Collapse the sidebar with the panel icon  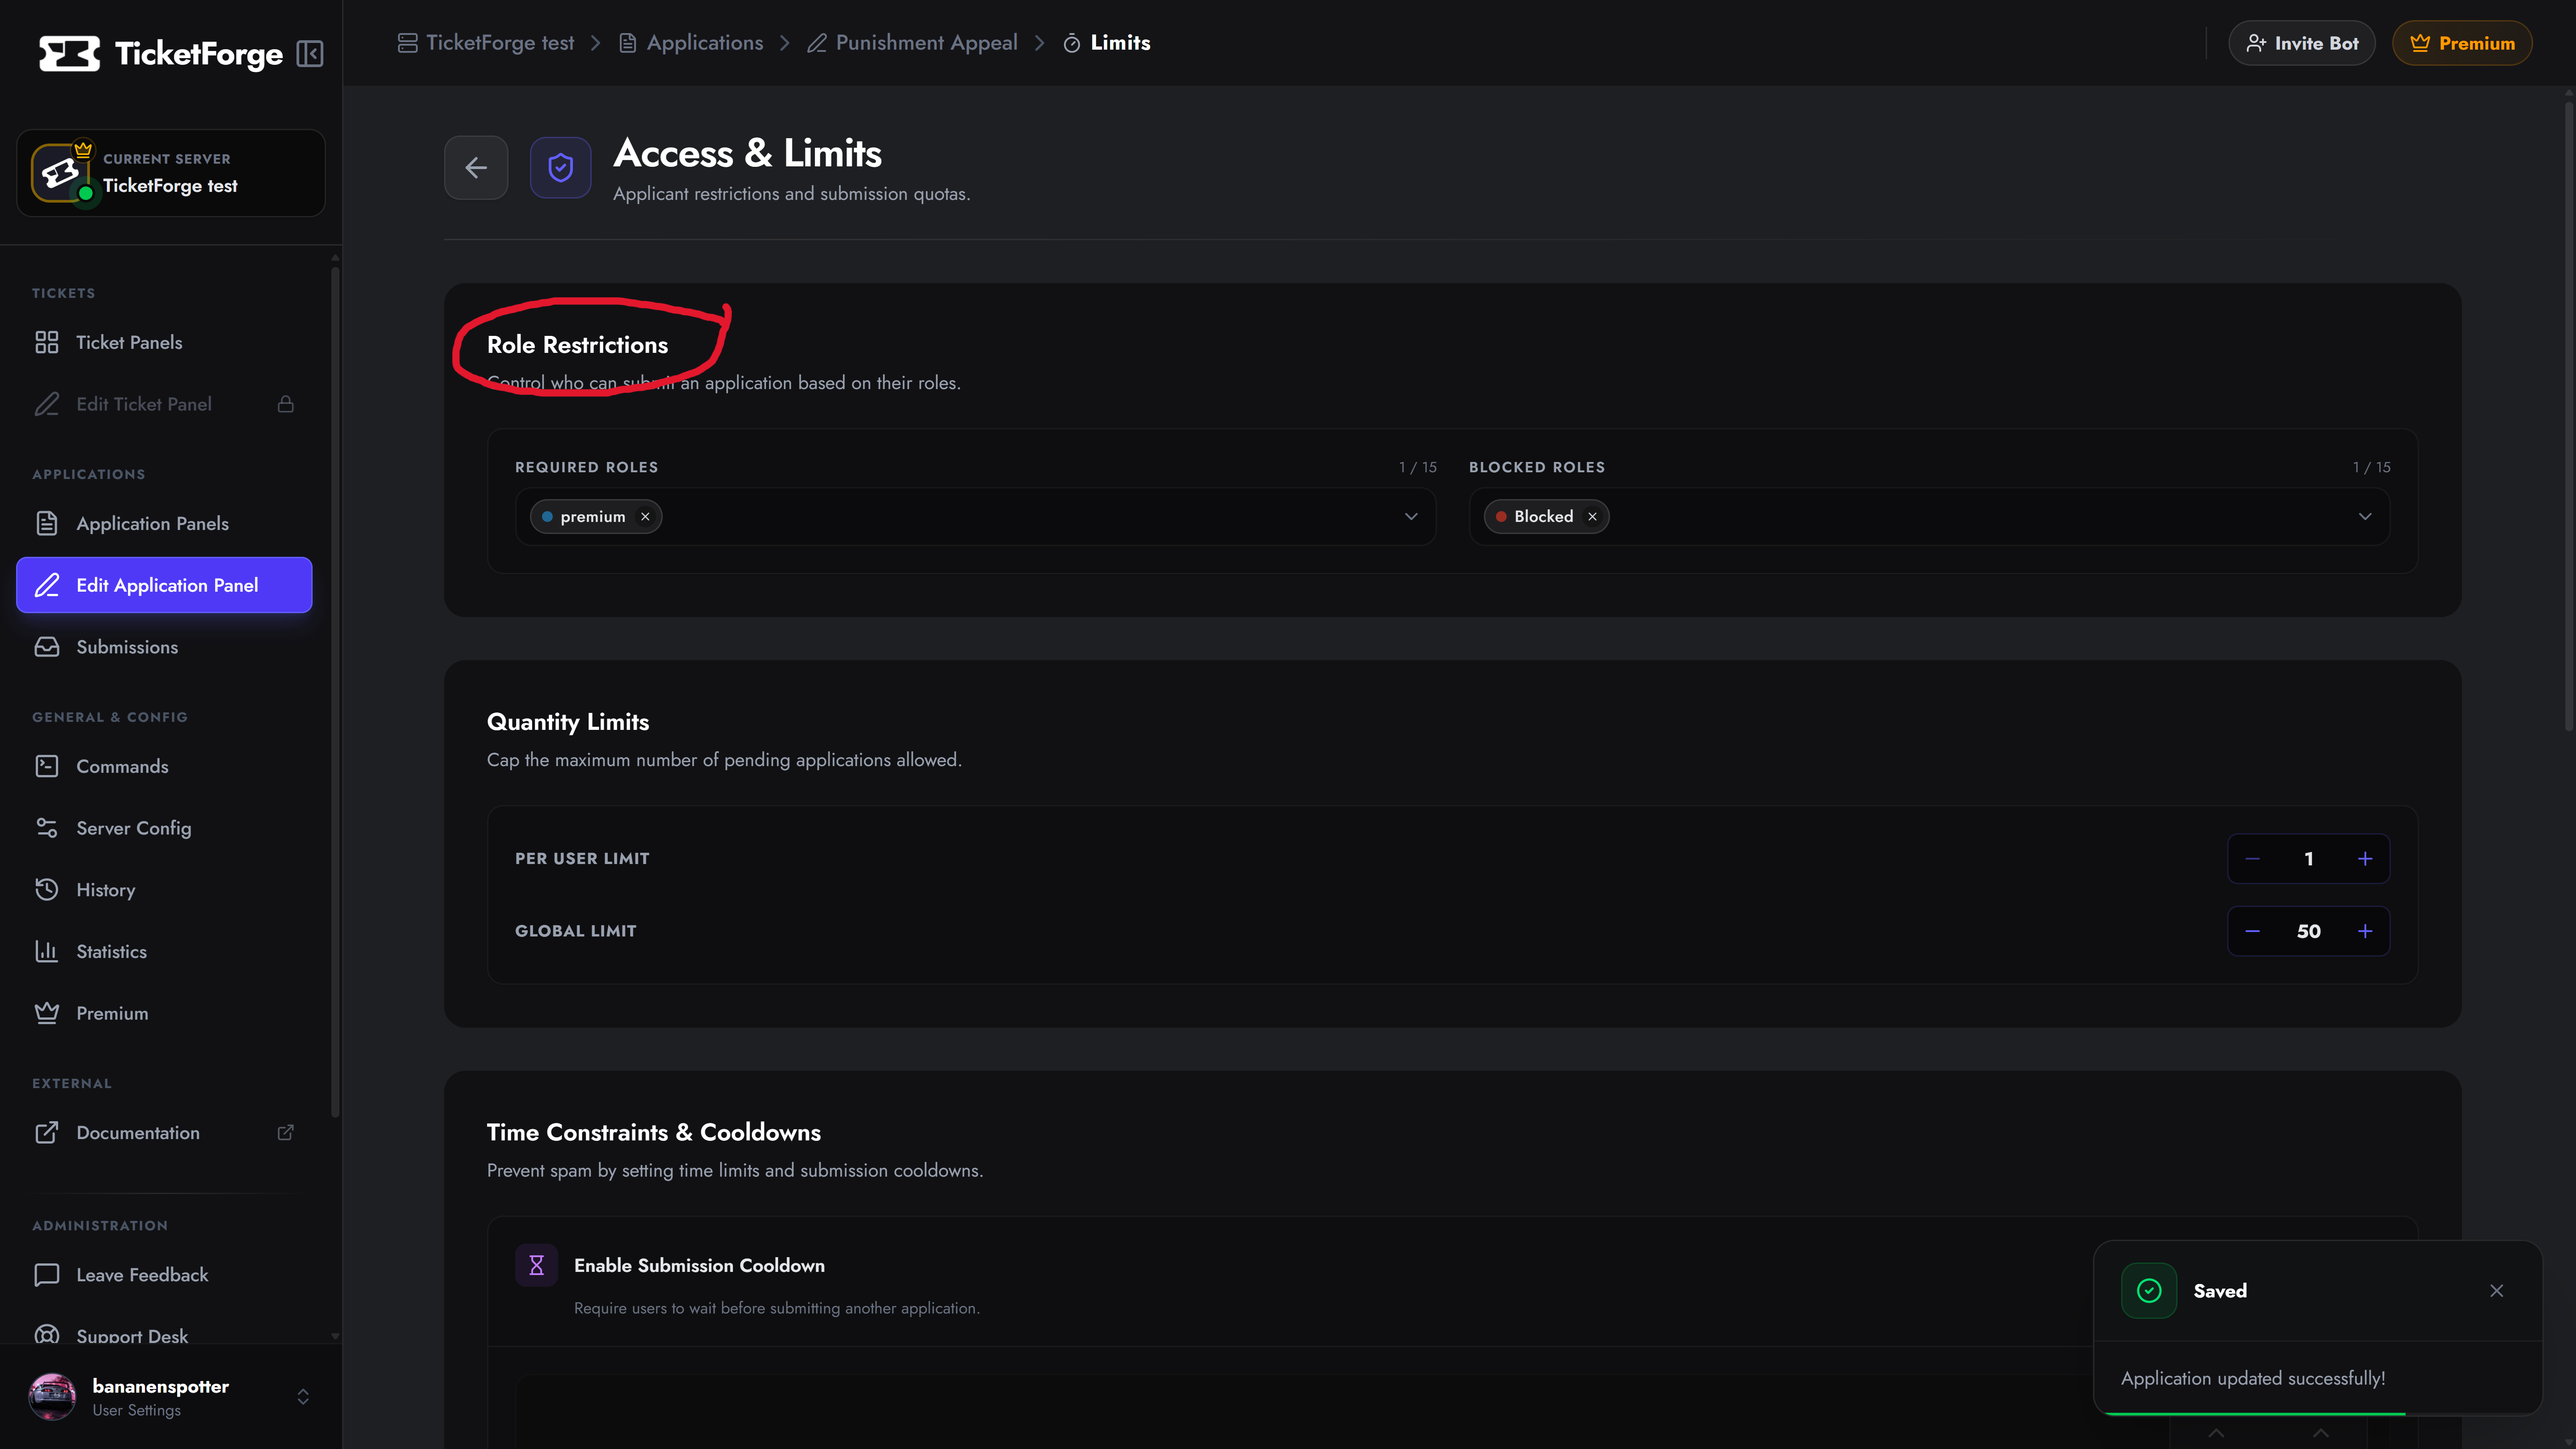click(x=310, y=53)
